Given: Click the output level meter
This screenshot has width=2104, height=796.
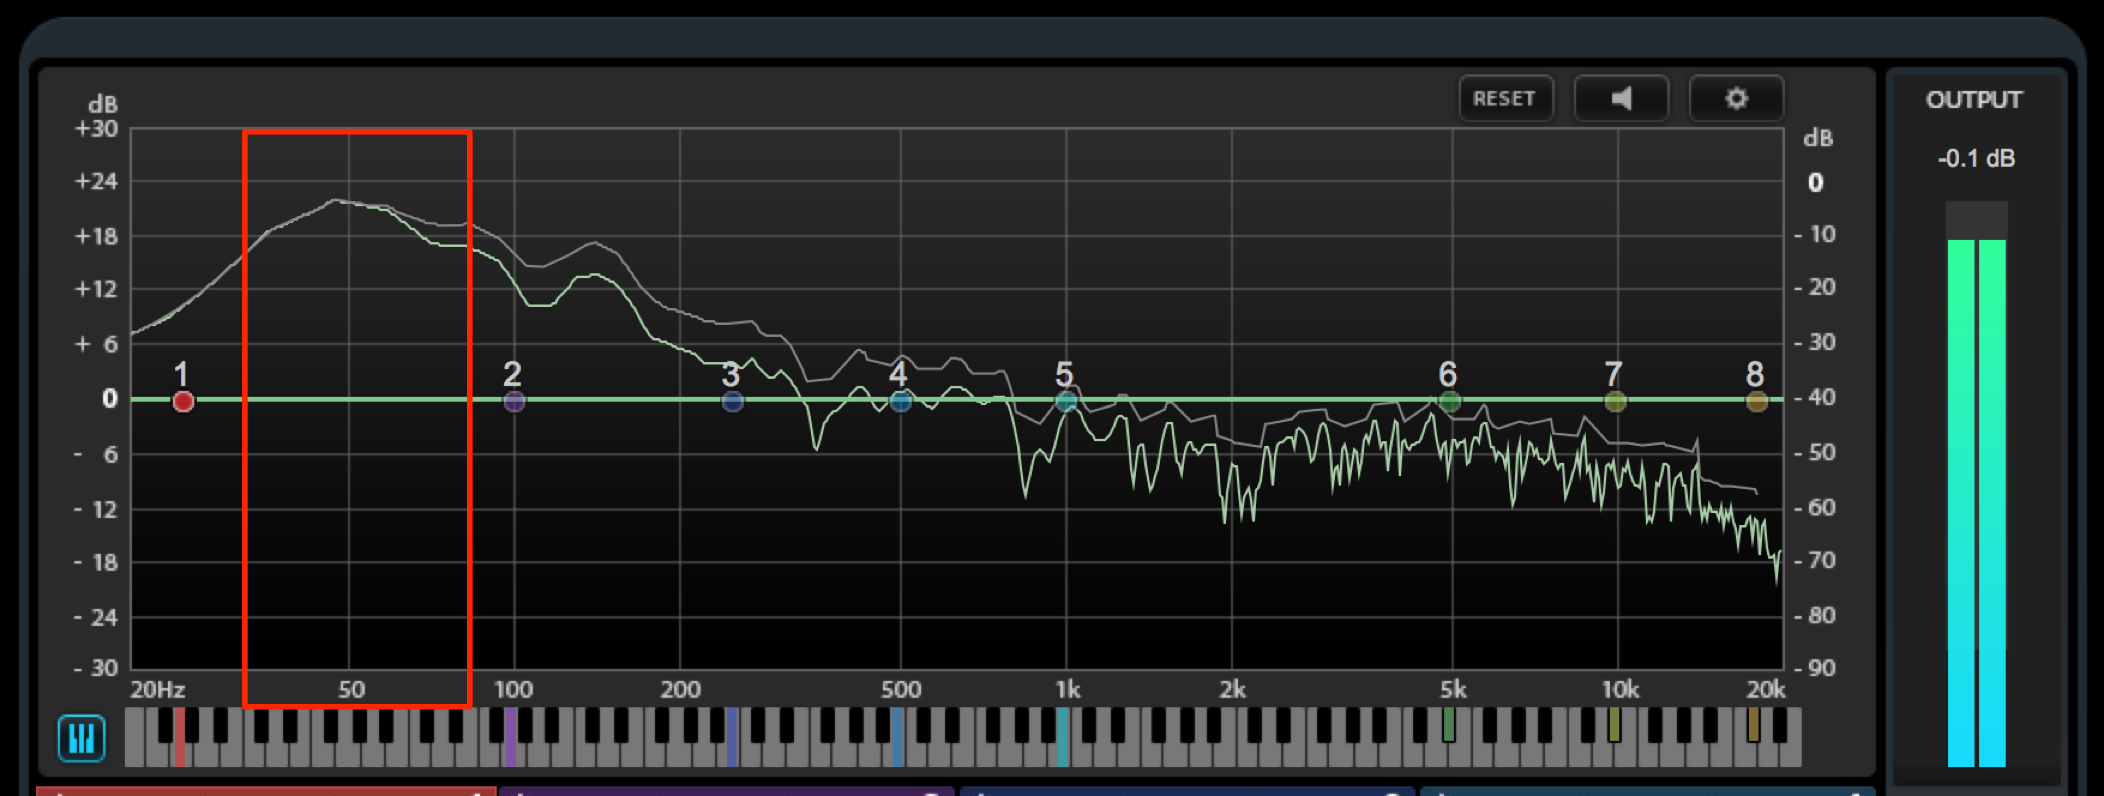Looking at the screenshot, I should click(x=1977, y=485).
